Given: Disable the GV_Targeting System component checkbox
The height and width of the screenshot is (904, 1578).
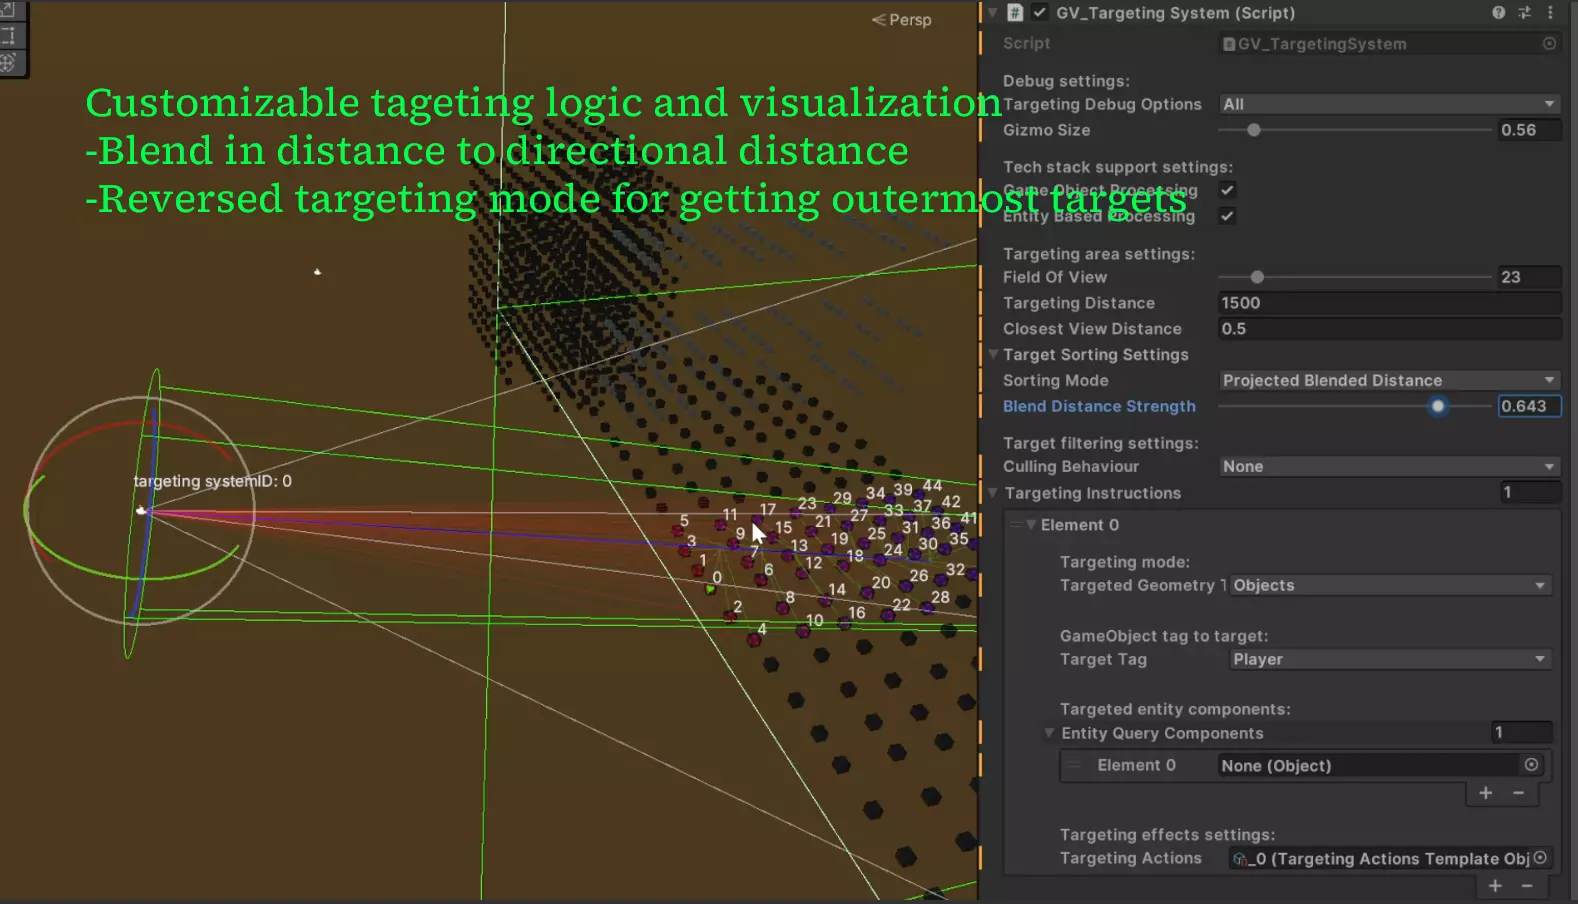Looking at the screenshot, I should (x=1040, y=13).
